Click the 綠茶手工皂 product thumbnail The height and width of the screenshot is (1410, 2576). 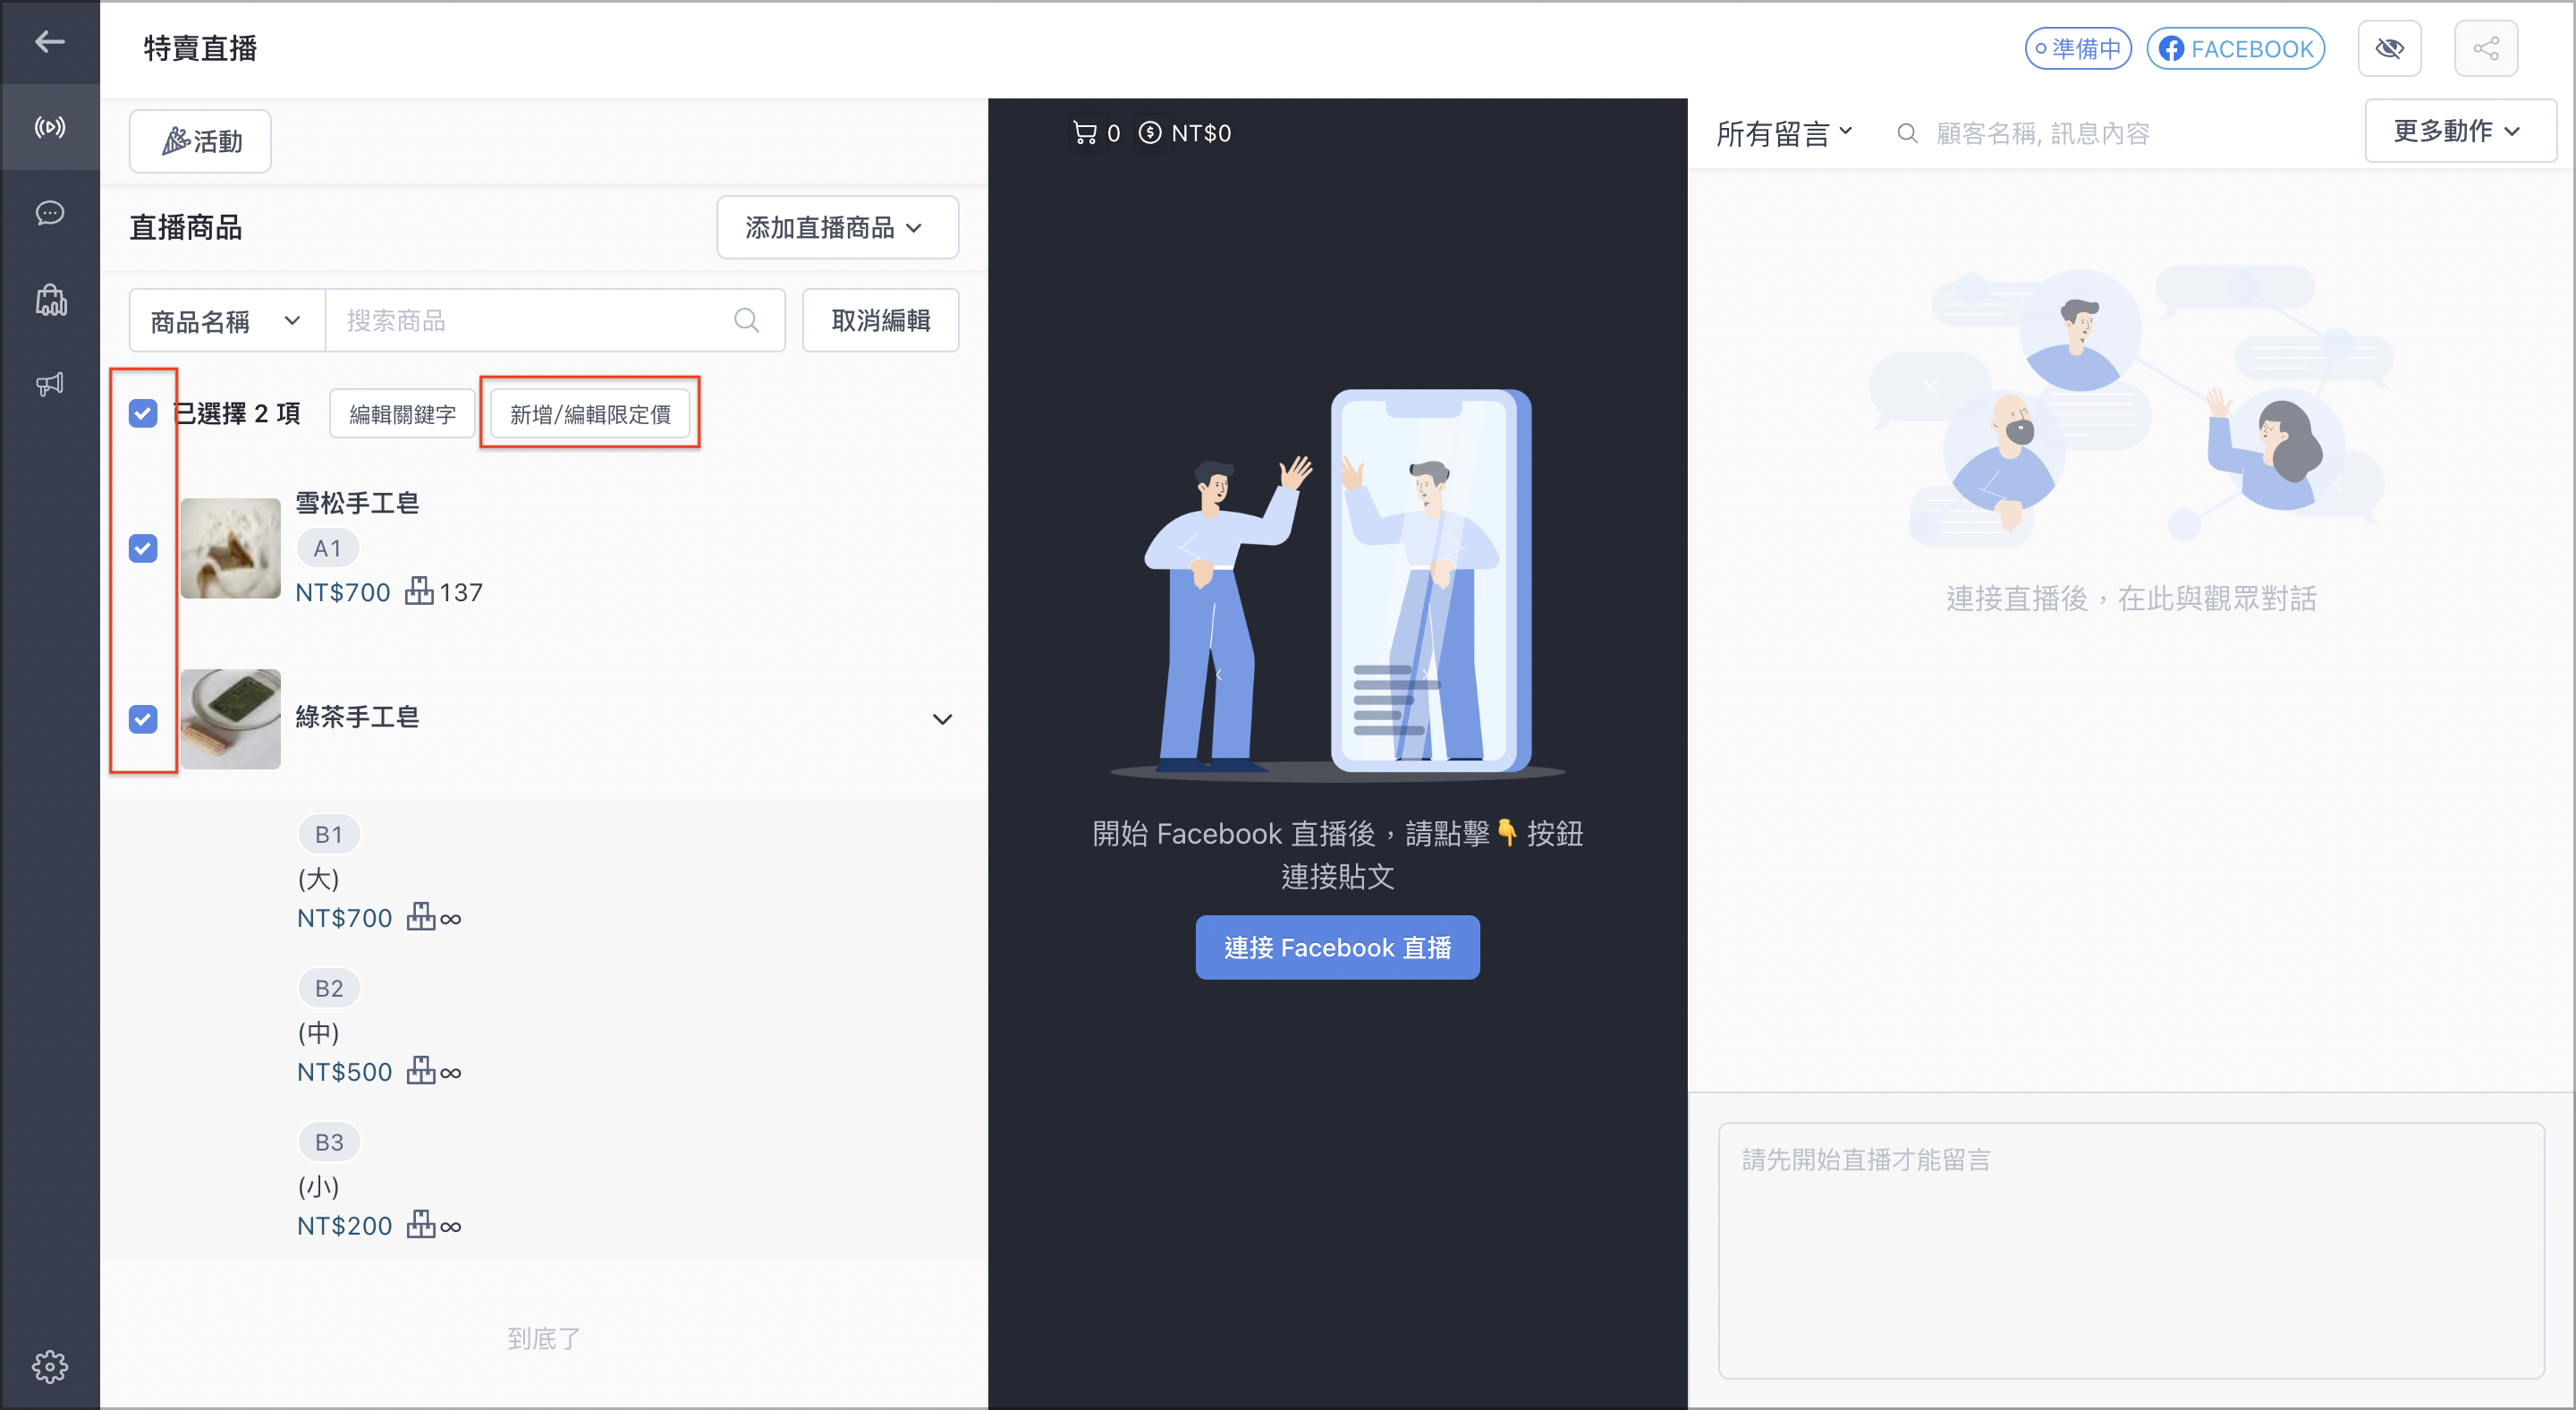(x=230, y=719)
